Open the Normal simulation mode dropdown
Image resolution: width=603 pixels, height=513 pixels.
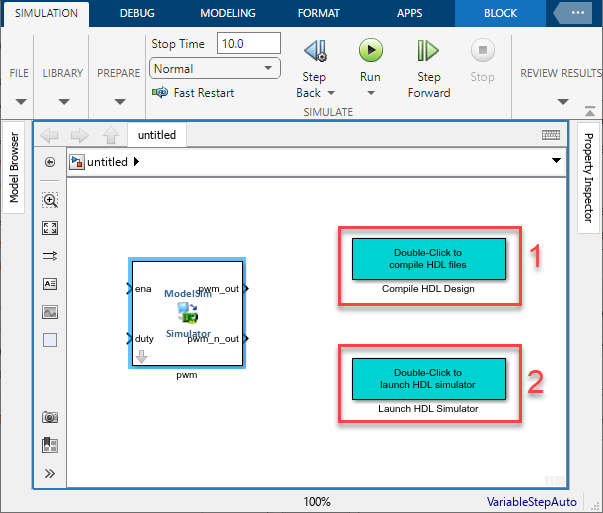tap(215, 68)
